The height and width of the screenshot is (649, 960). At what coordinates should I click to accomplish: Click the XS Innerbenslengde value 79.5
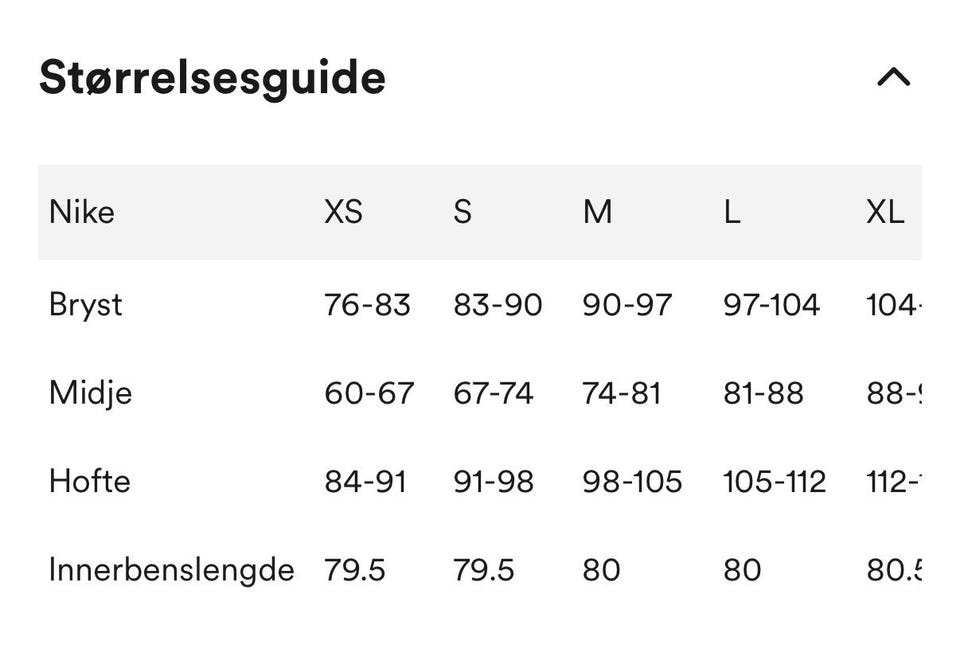click(354, 569)
